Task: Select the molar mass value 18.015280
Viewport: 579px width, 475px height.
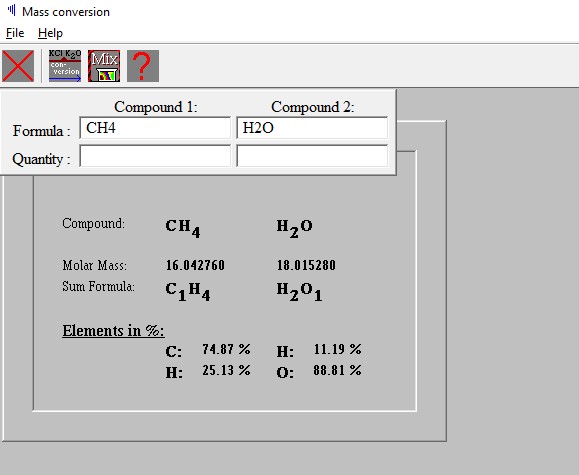Action: pos(306,265)
